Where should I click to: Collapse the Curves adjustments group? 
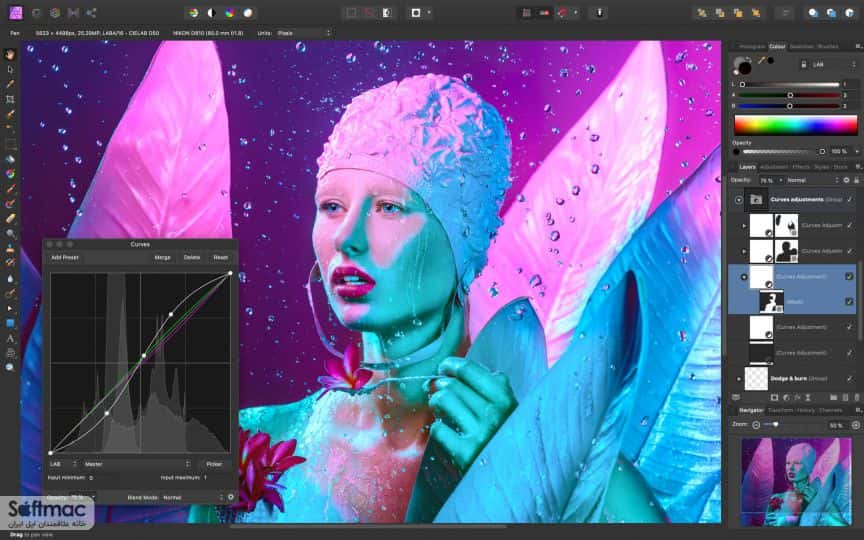click(739, 200)
